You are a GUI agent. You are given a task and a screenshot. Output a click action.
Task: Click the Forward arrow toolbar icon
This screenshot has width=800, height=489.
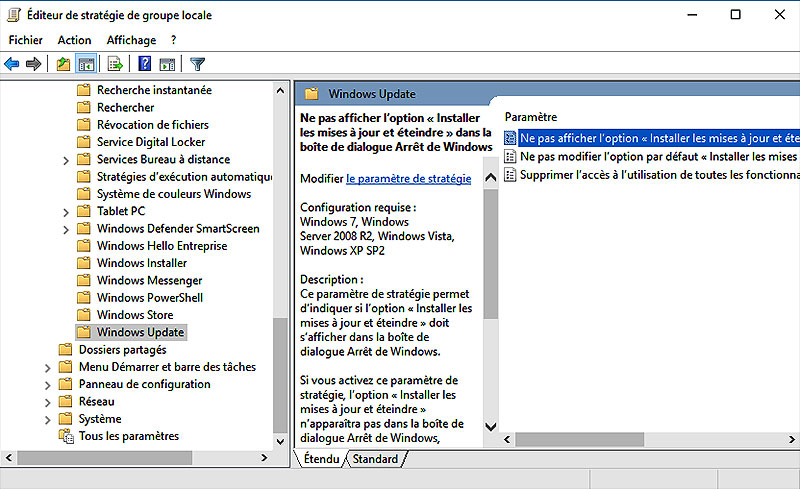[34, 64]
